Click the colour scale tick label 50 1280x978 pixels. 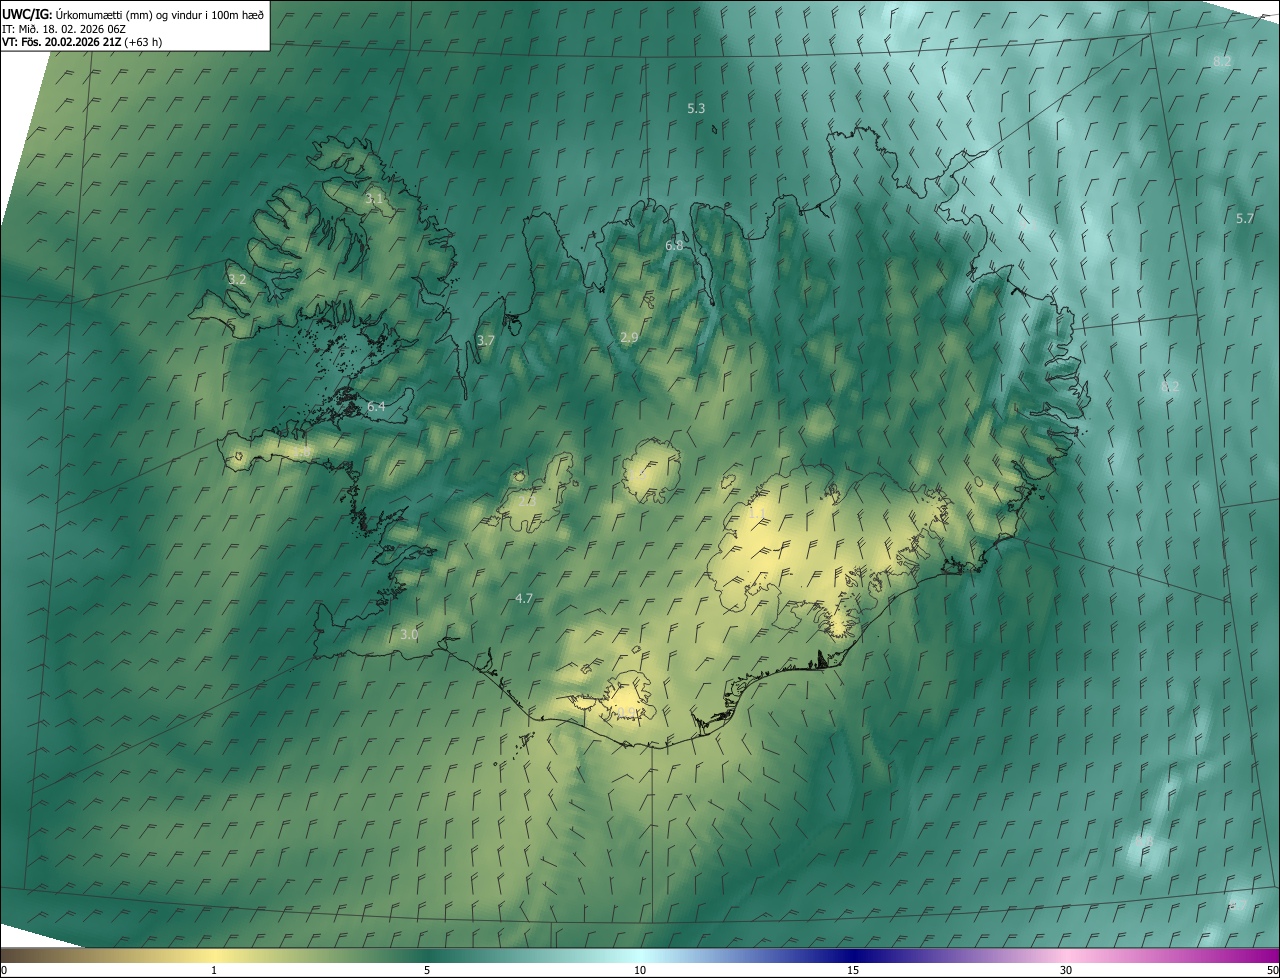tap(1272, 970)
